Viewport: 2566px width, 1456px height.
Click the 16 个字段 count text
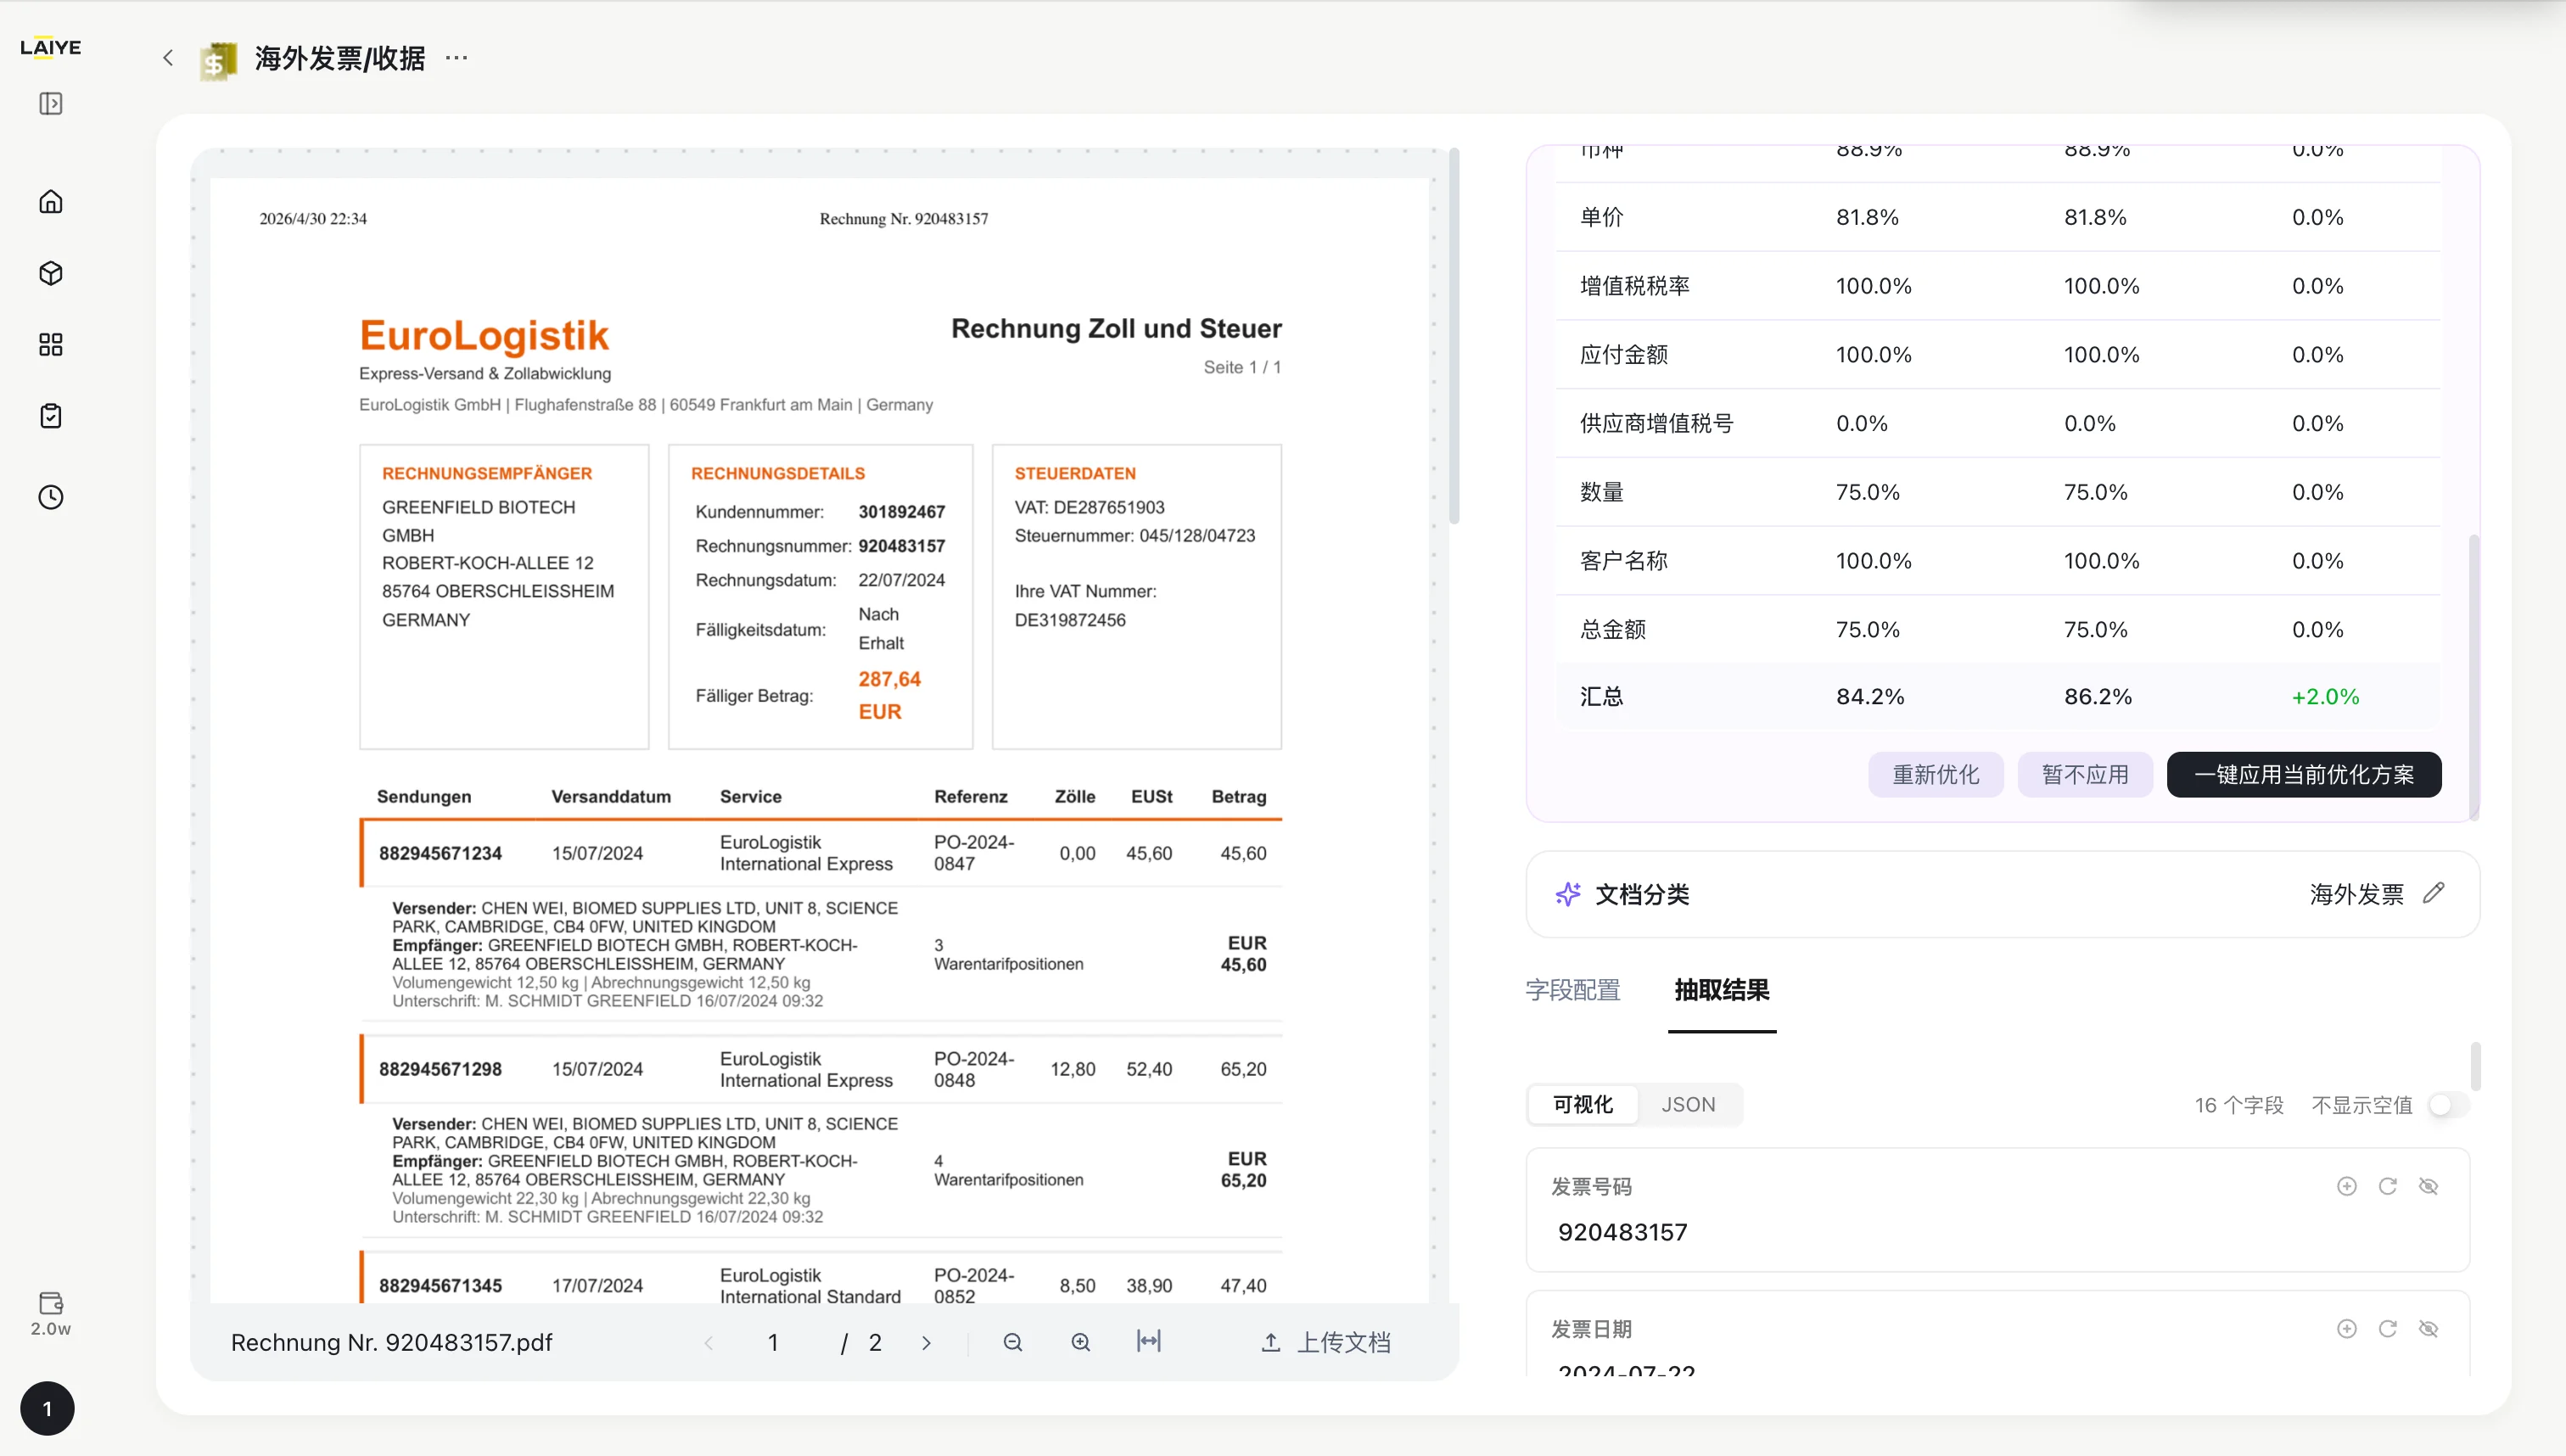coord(2239,1105)
